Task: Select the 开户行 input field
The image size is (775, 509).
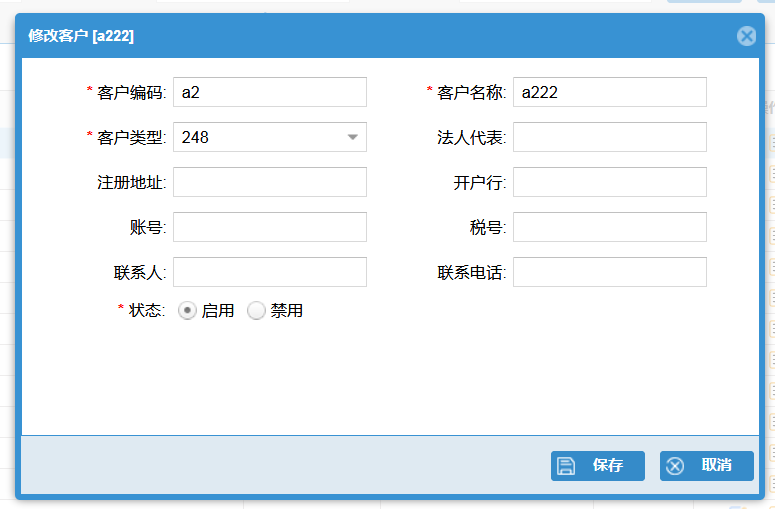Action: [x=609, y=182]
